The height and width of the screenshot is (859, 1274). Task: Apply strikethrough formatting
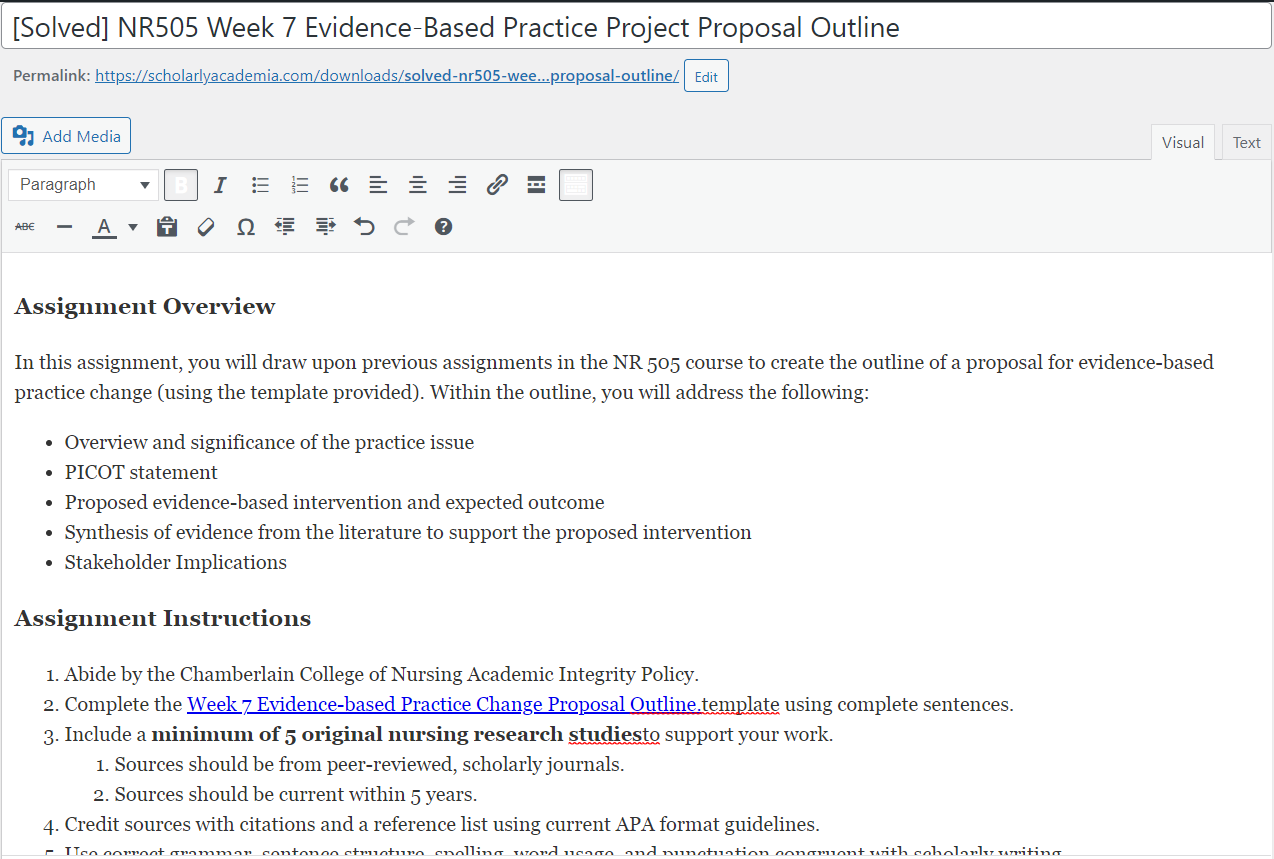25,227
